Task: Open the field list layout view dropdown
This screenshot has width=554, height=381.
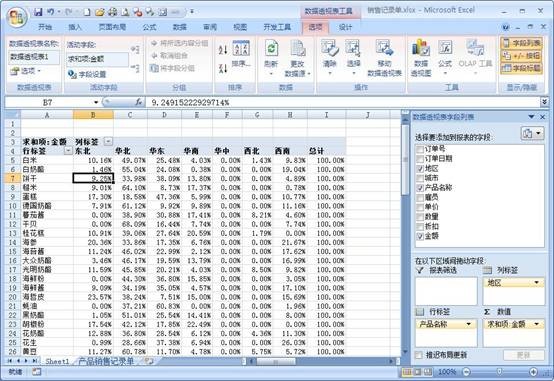Action: point(532,133)
